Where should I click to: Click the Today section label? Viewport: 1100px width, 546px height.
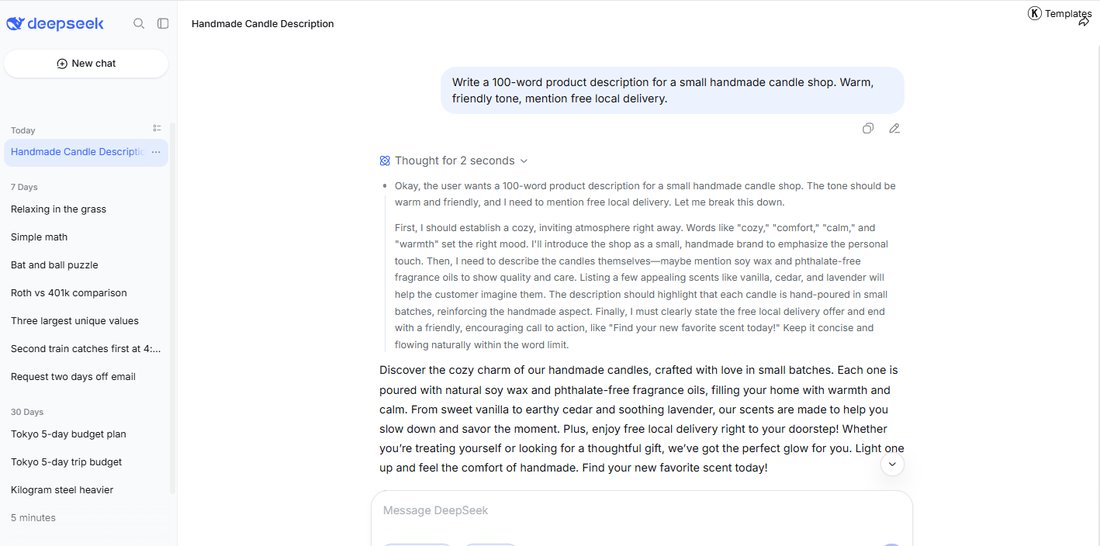tap(23, 131)
